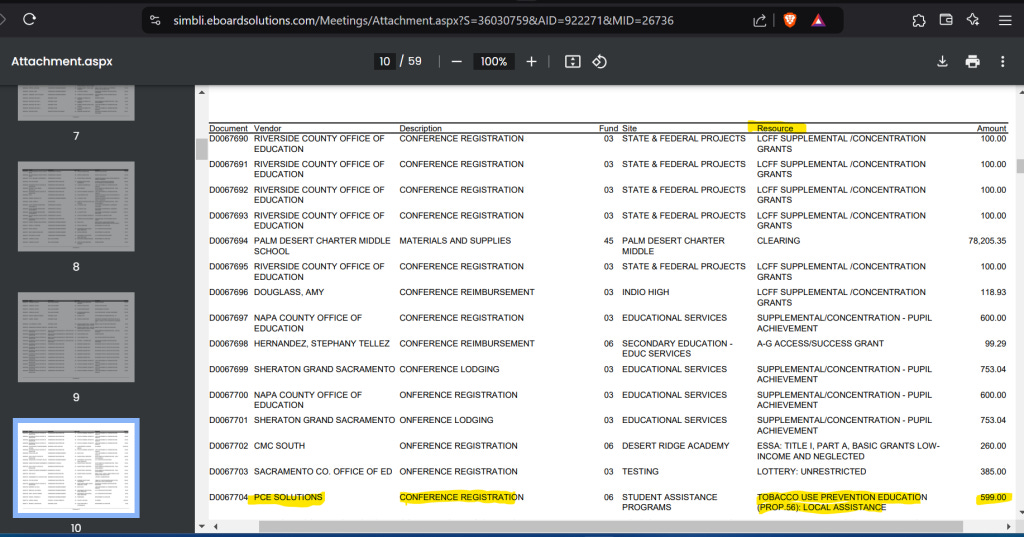Open Brave Shields lion icon
This screenshot has width=1024, height=537.
pos(790,20)
